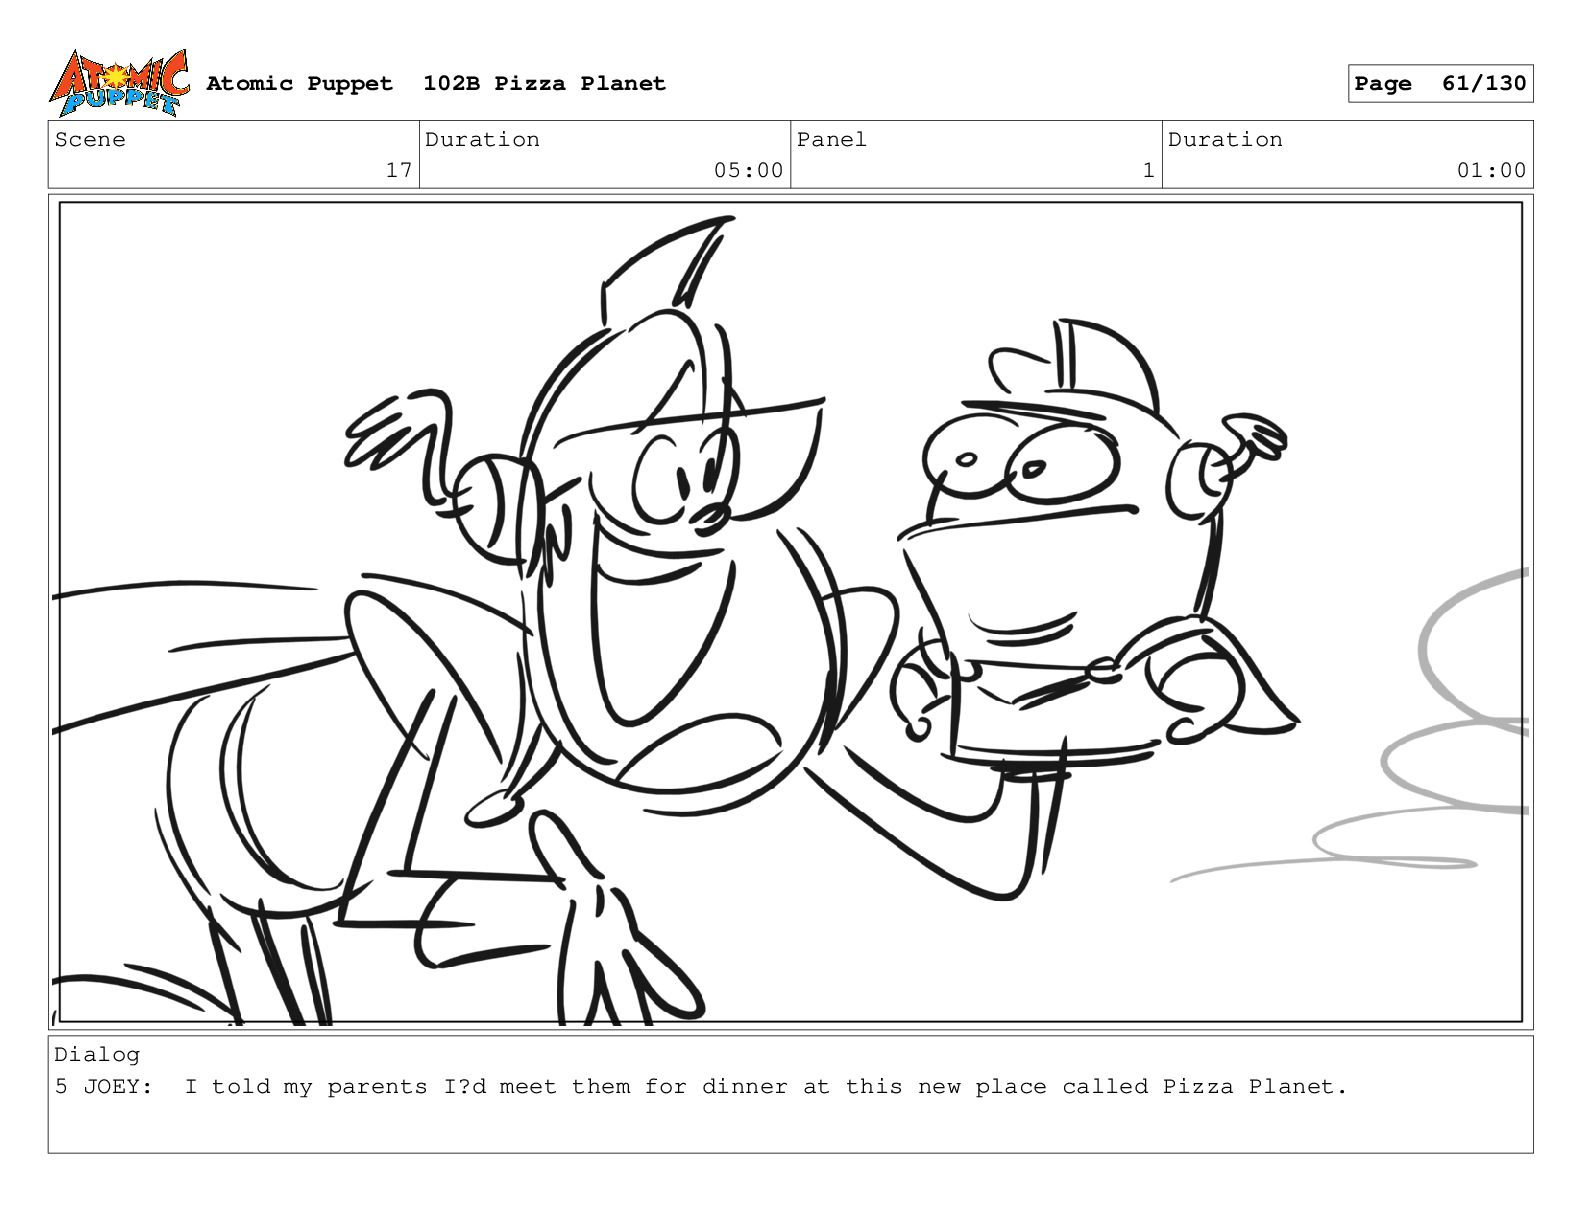This screenshot has width=1582, height=1225.
Task: Click the Atomic Puppet logo
Action: coord(119,83)
